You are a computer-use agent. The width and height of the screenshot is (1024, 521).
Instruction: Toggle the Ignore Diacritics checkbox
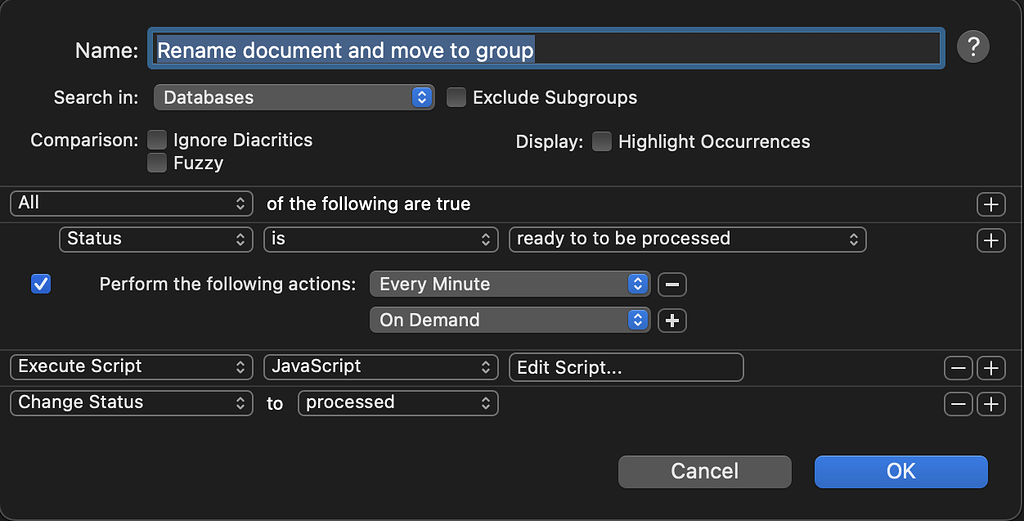157,141
